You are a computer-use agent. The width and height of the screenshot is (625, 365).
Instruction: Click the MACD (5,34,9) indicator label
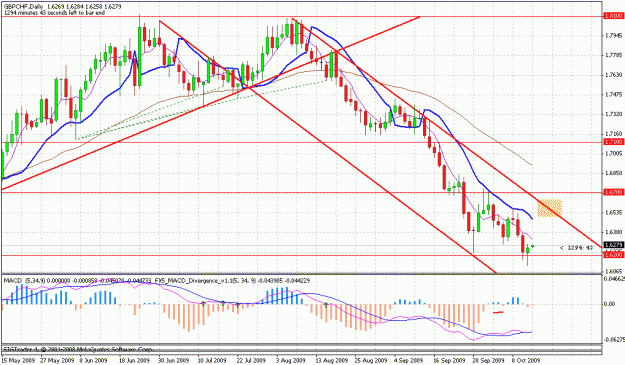(26, 281)
